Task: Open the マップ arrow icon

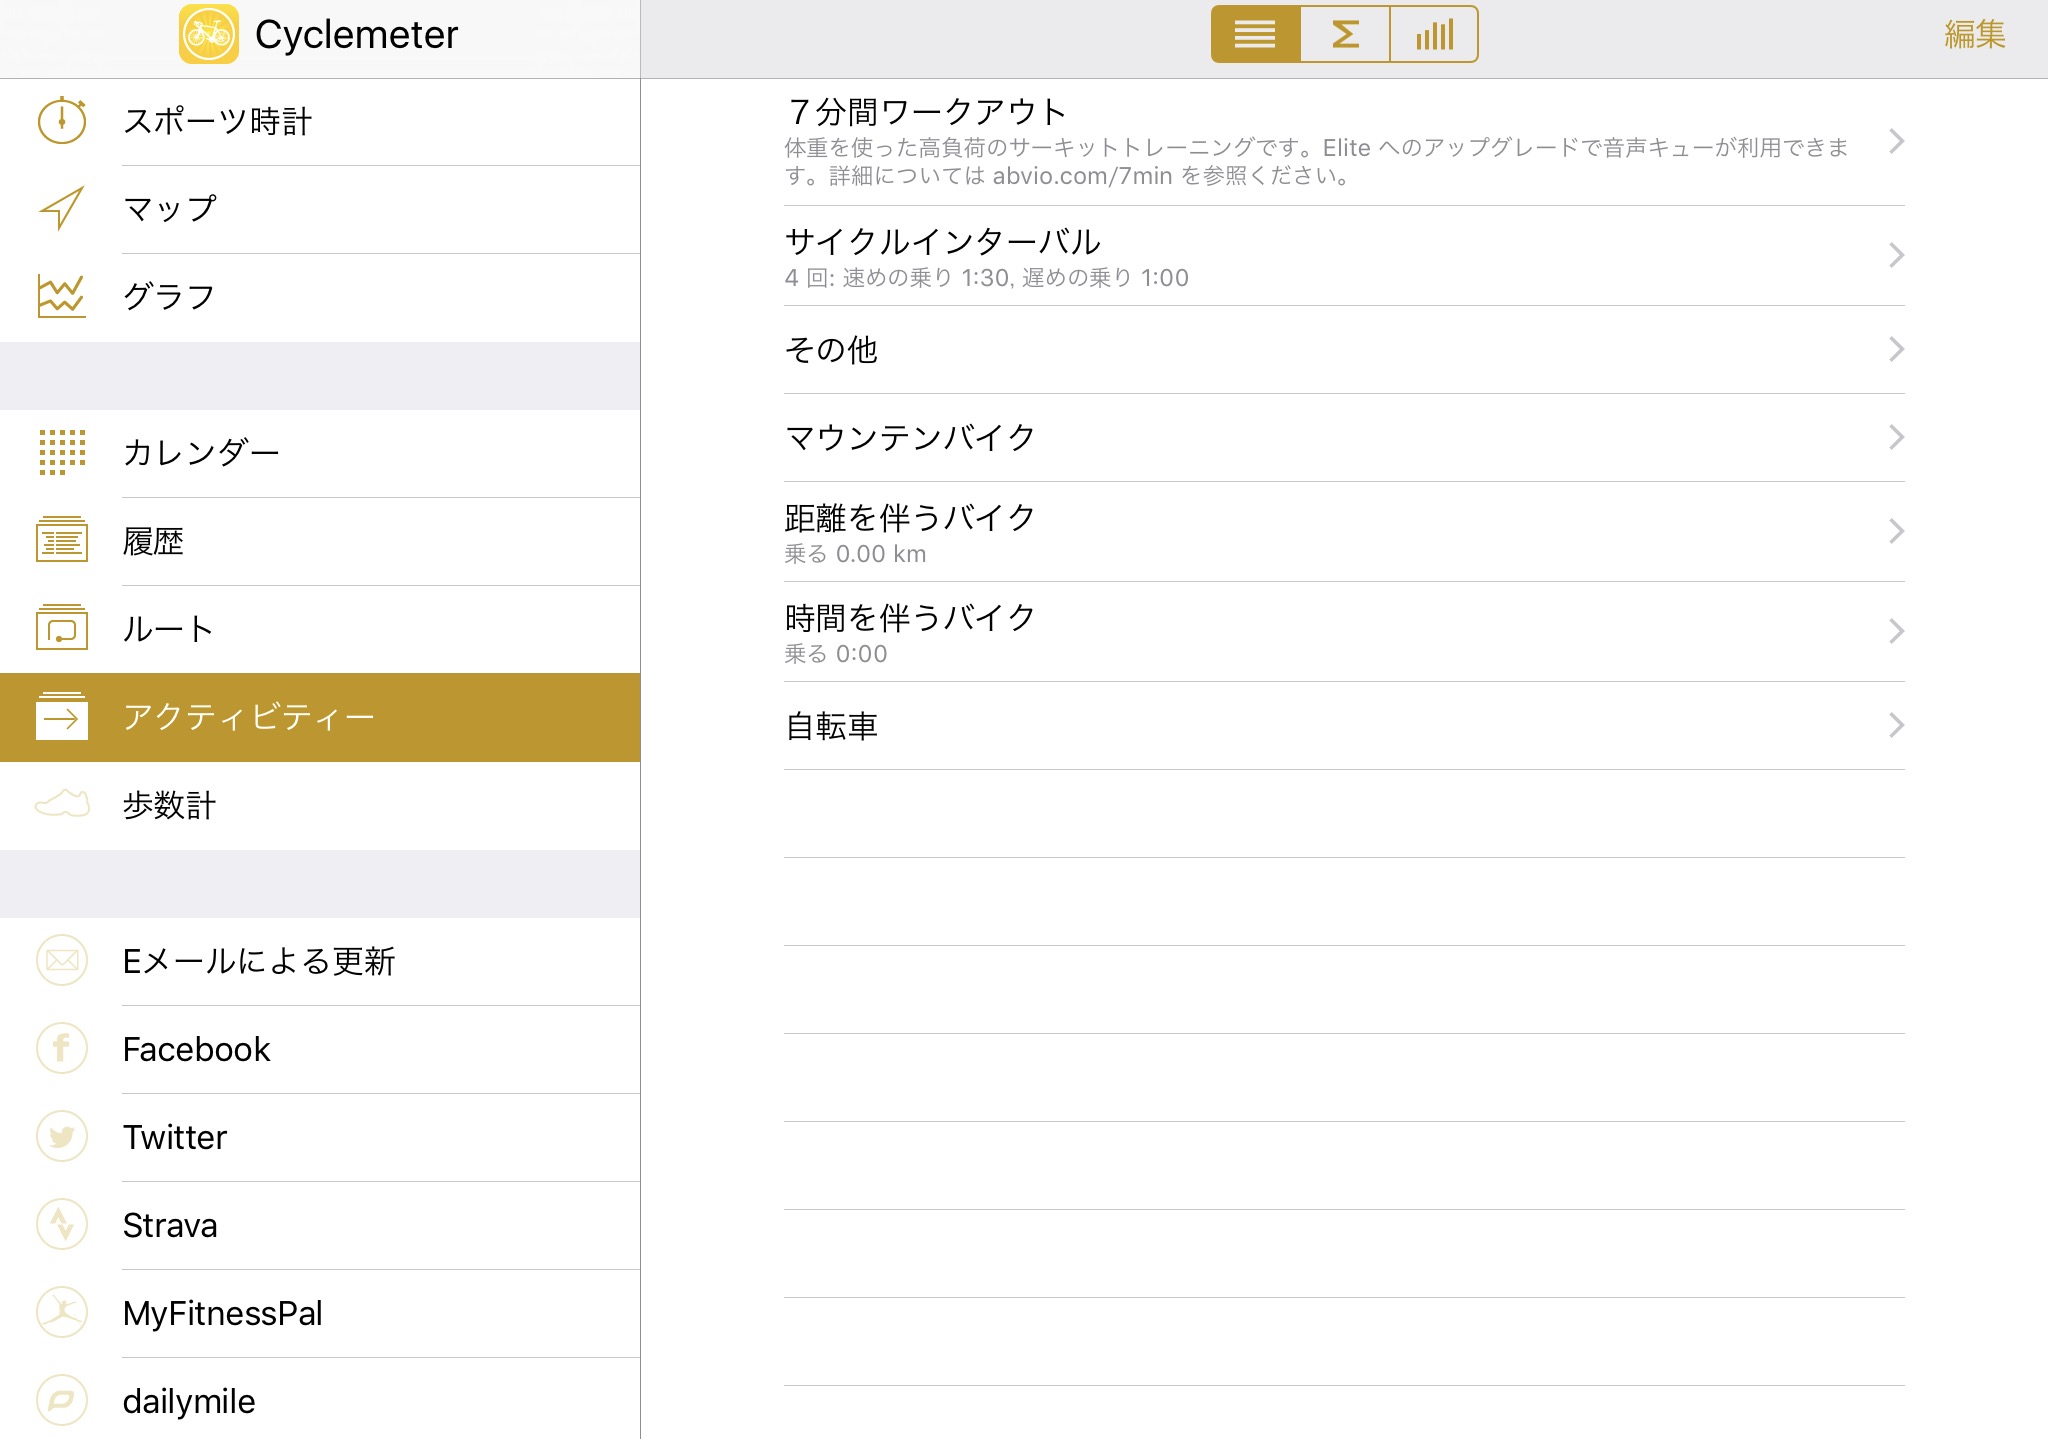Action: [62, 208]
